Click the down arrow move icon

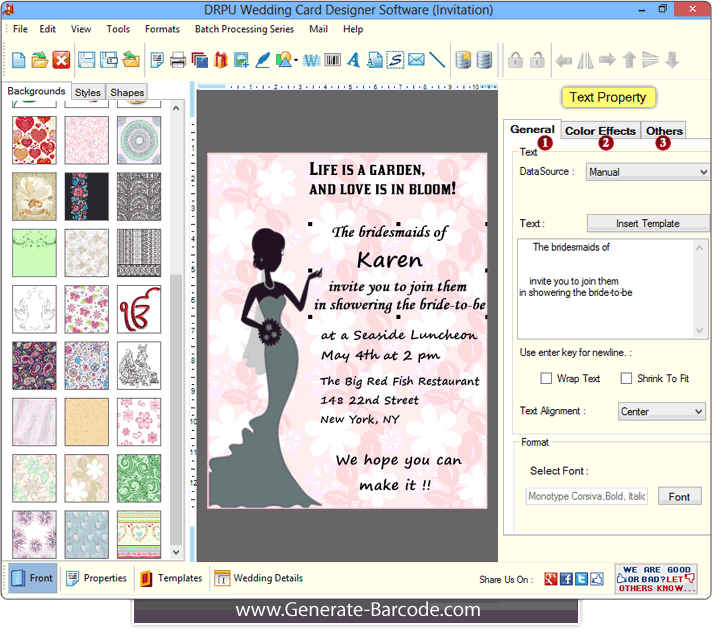(672, 60)
